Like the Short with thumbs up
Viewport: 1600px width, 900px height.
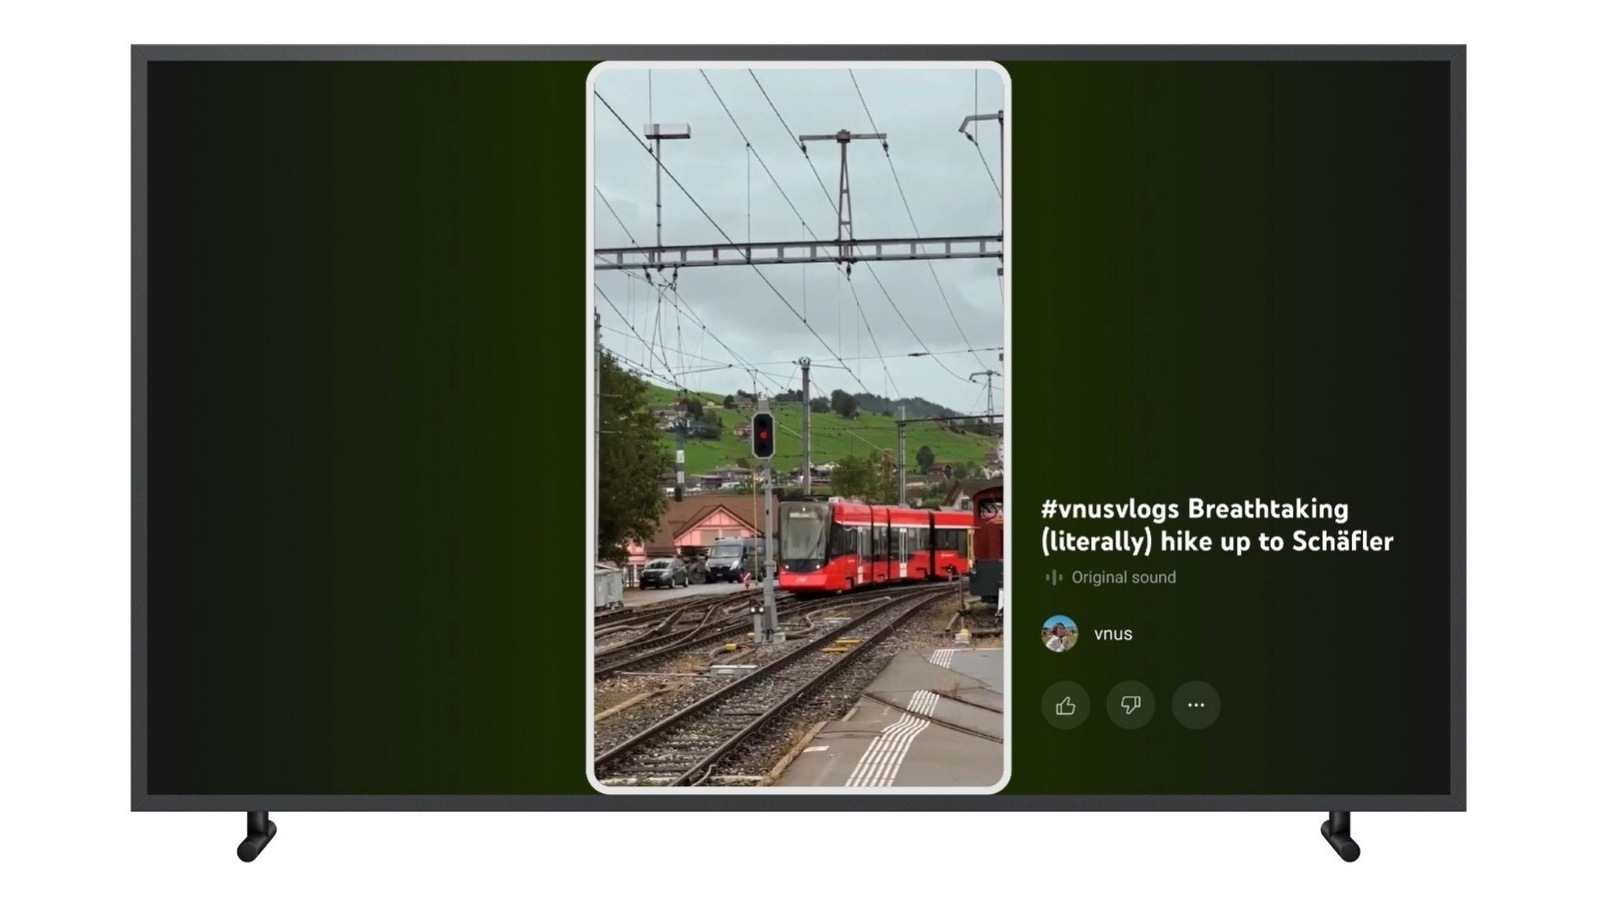point(1065,705)
